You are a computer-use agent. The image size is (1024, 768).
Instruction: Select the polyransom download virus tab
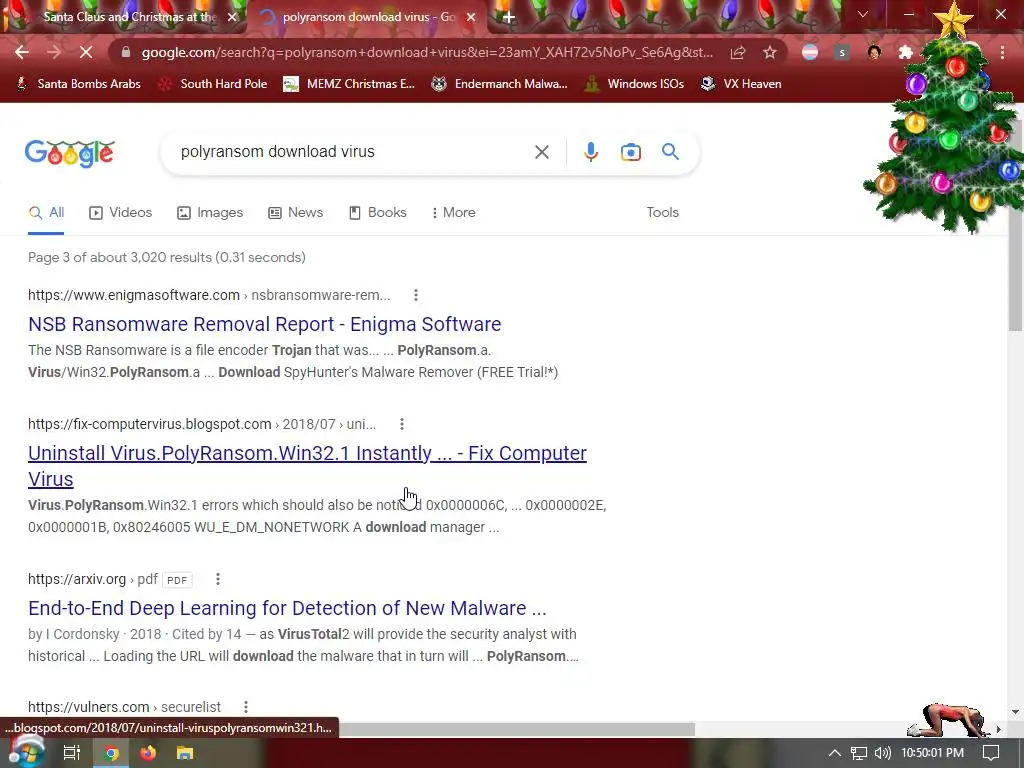point(369,17)
